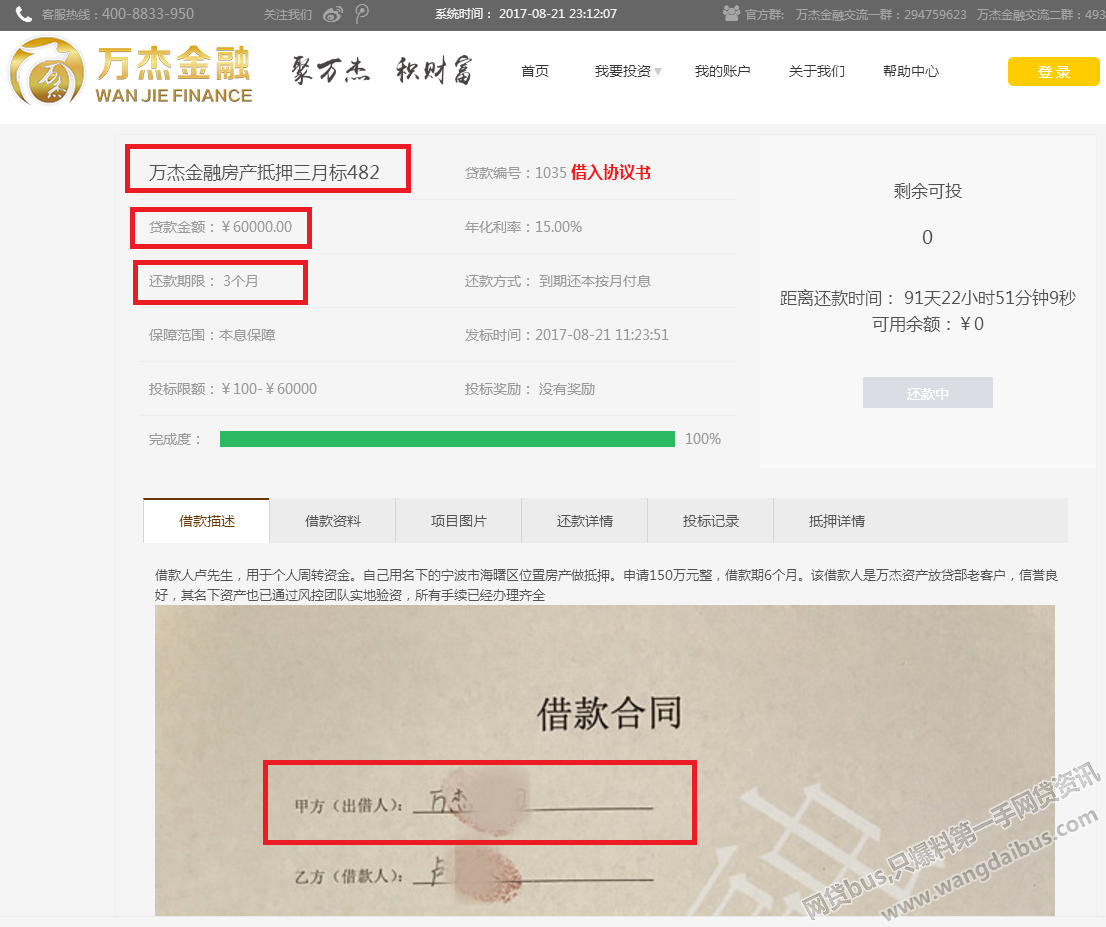Click the 可用余额 ￥0 text
This screenshot has width=1106, height=927.
pos(928,324)
